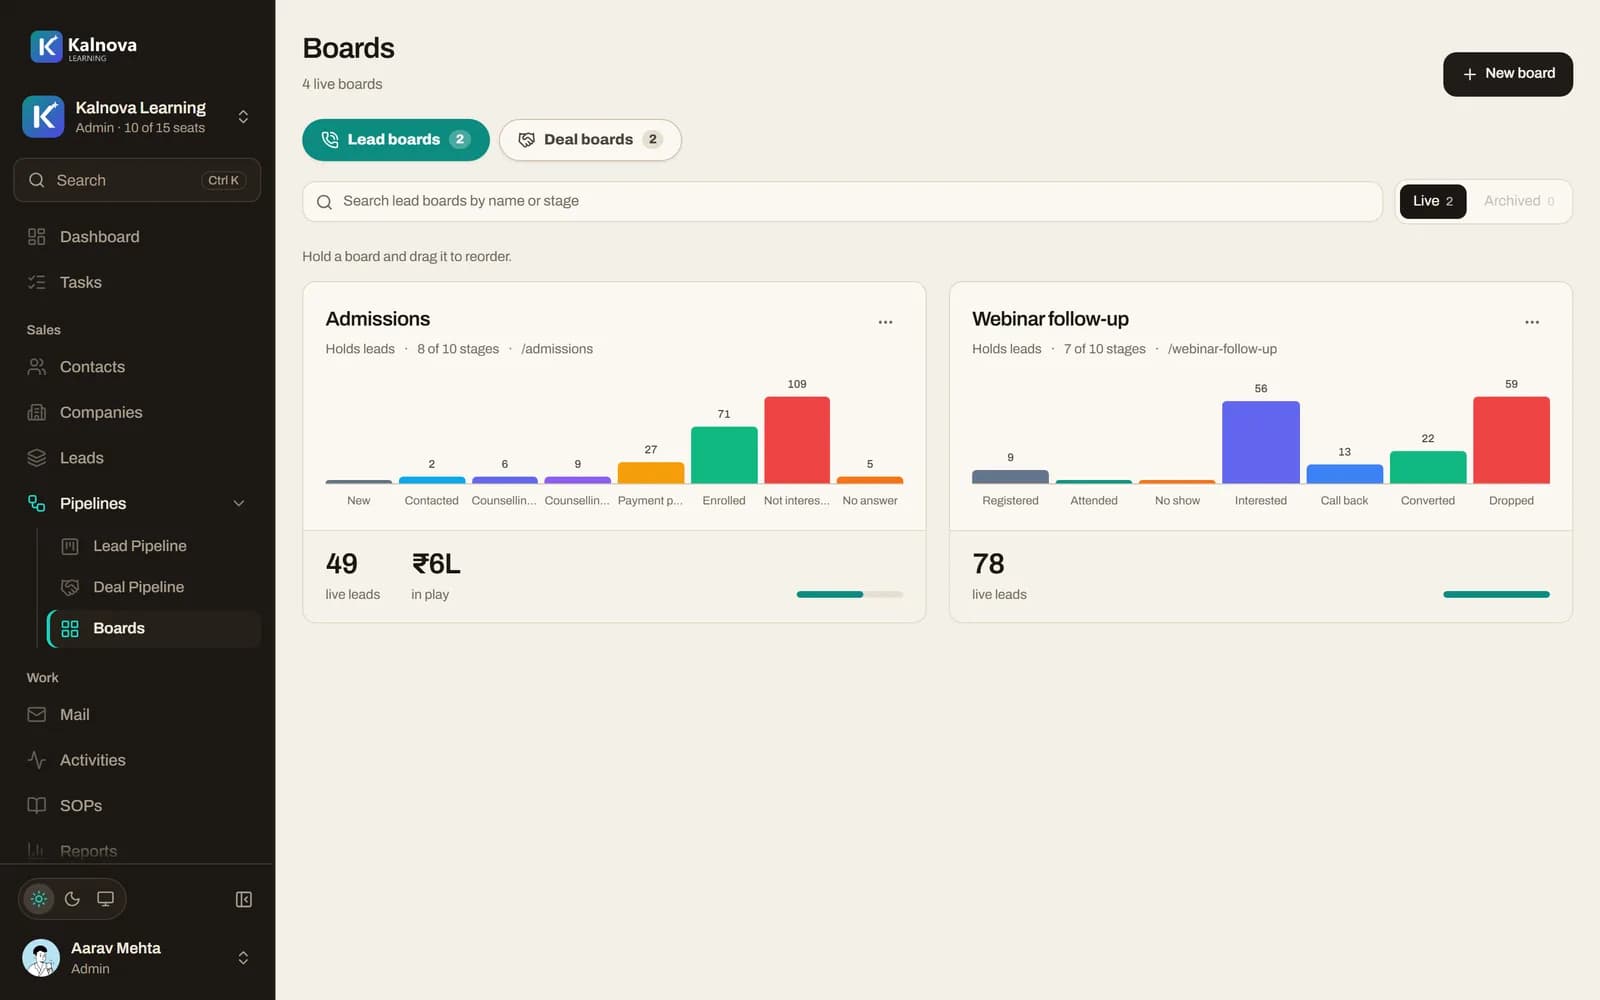Collapse the Pipelines submenu chevron

(239, 504)
